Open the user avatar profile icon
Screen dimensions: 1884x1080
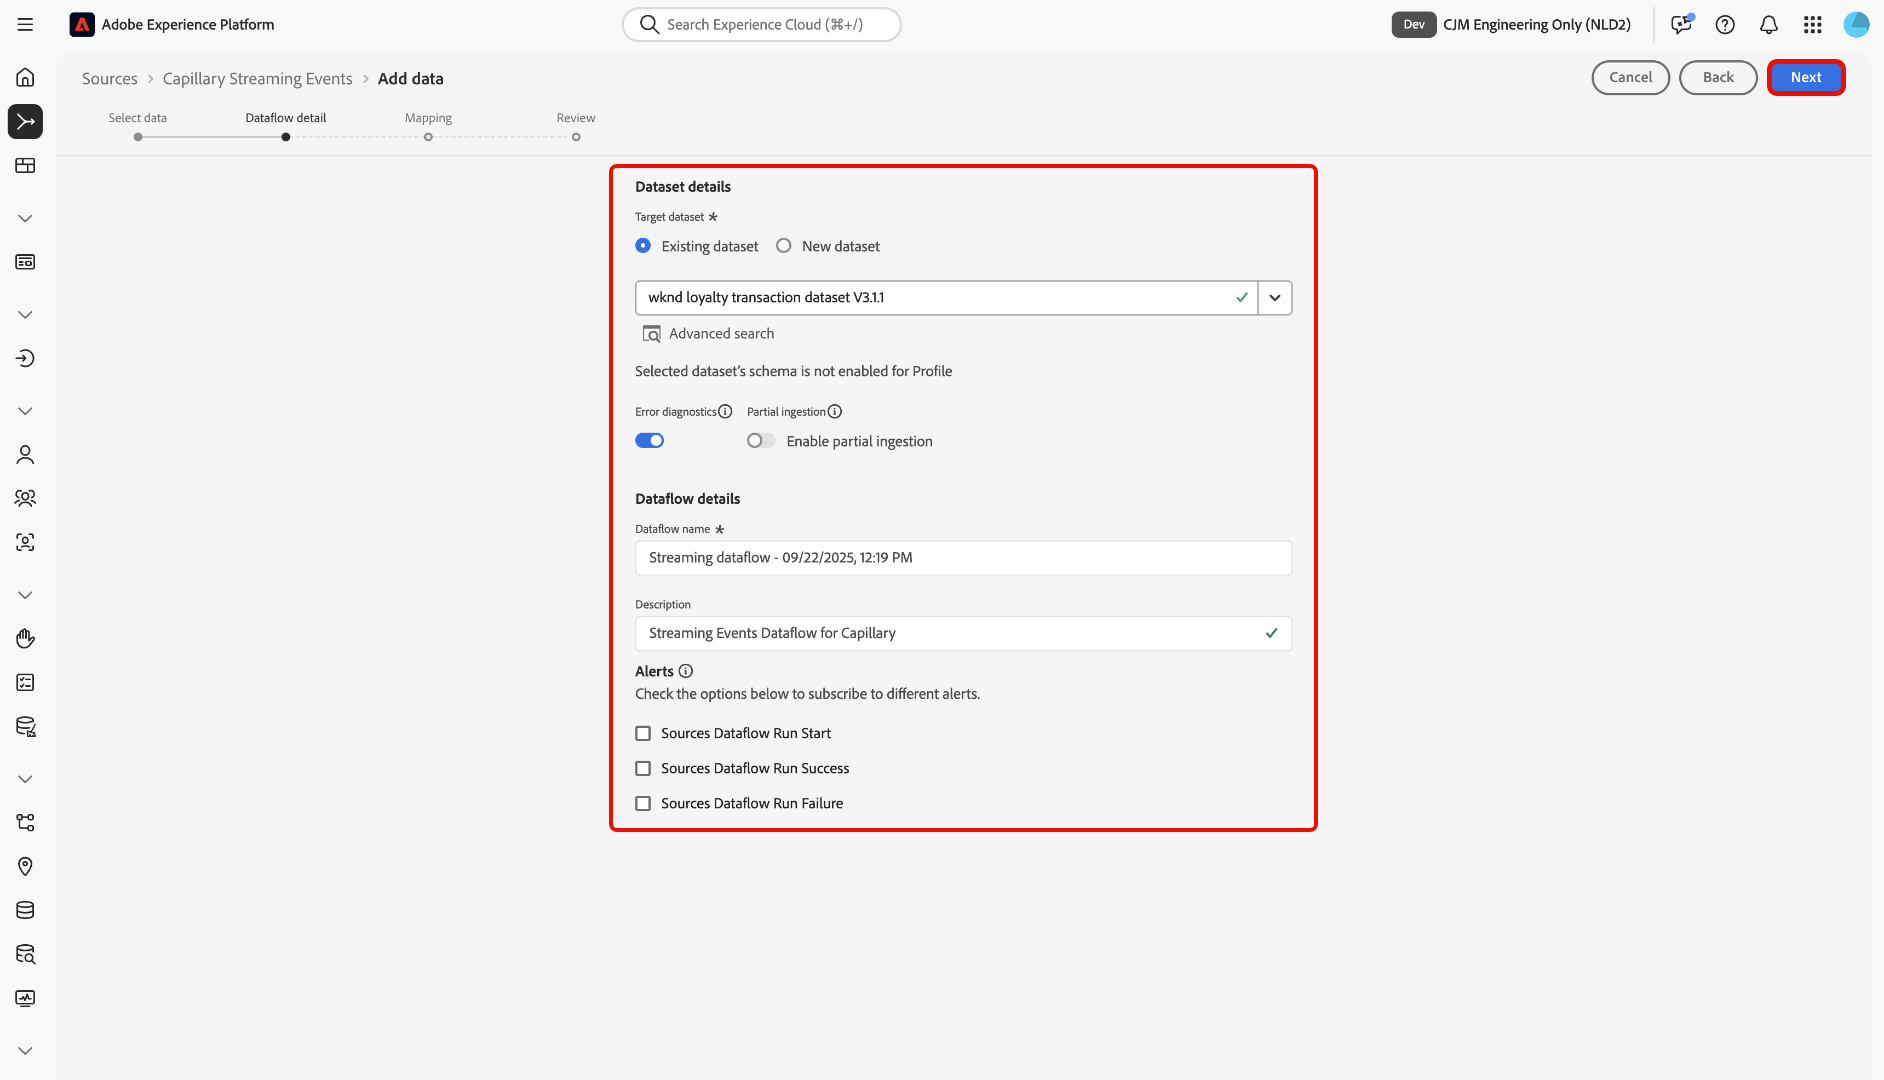[1857, 25]
